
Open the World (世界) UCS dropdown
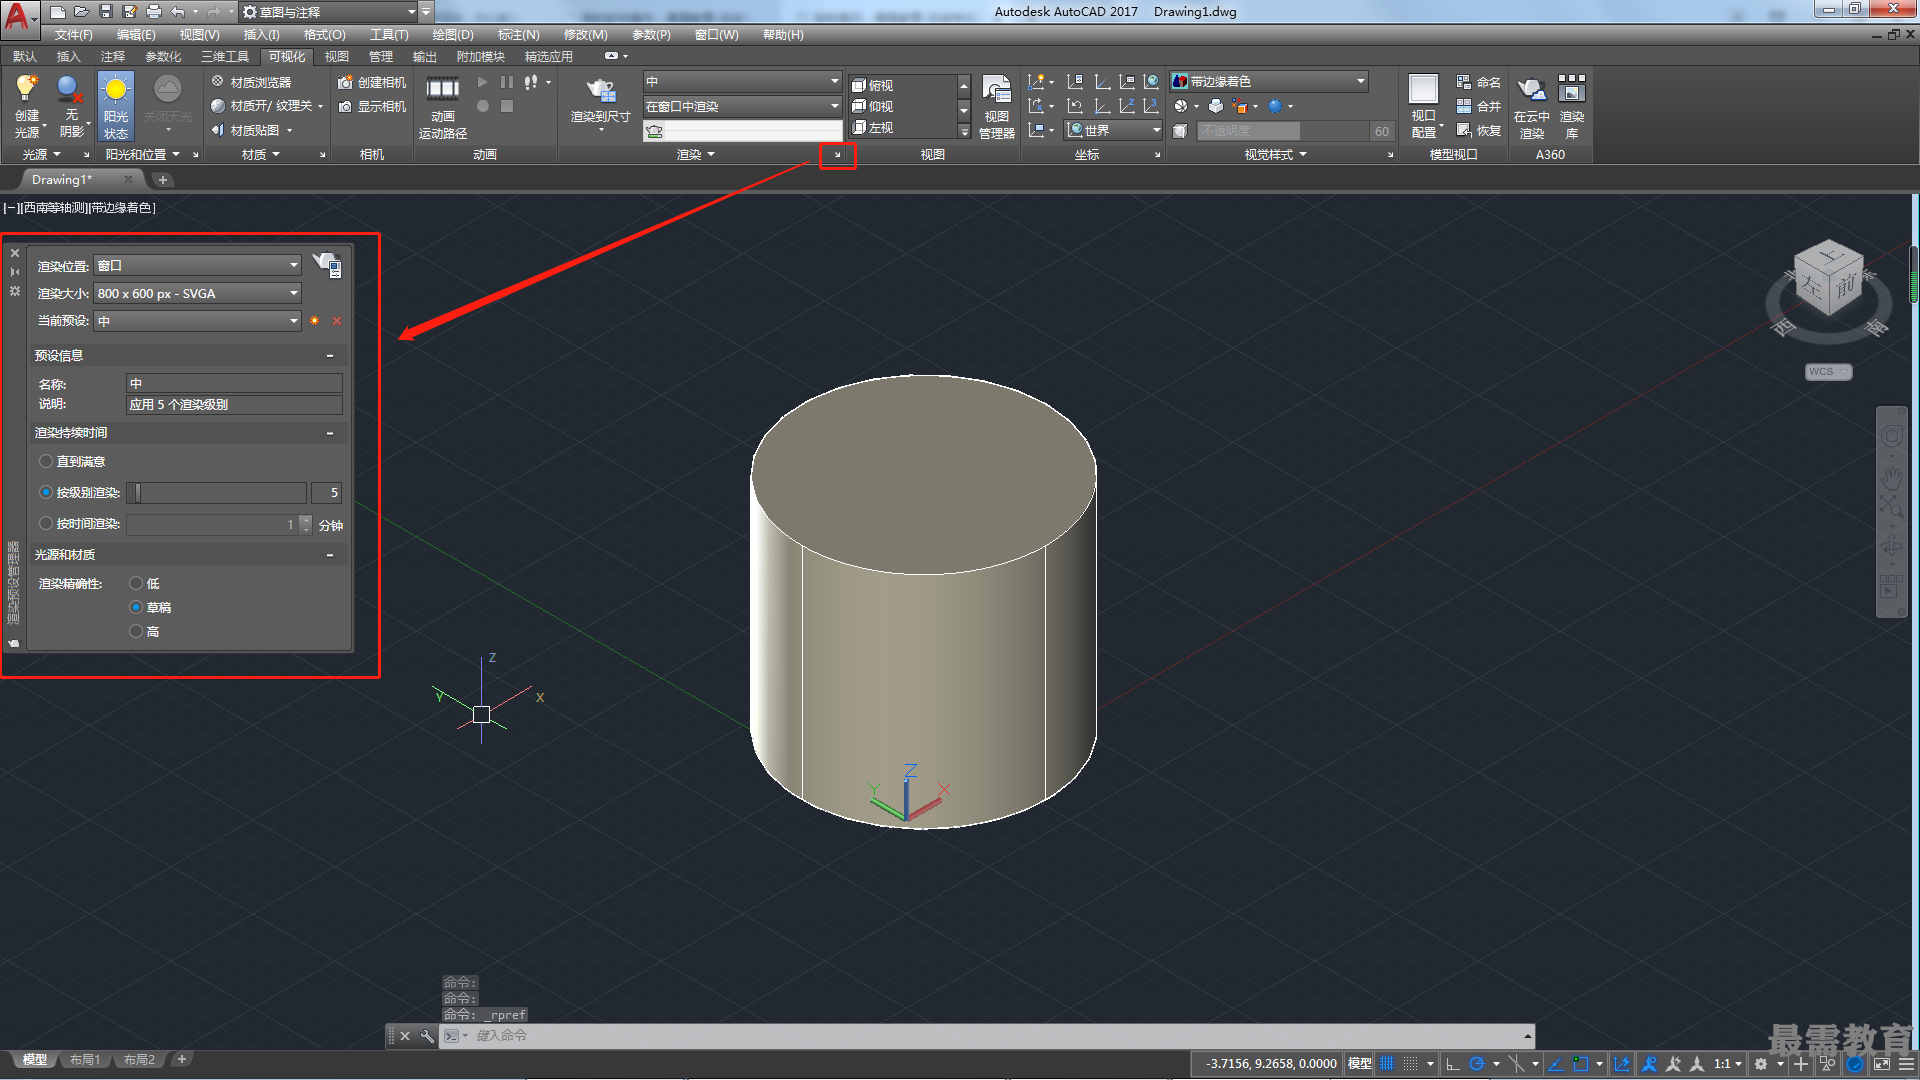coord(1113,130)
